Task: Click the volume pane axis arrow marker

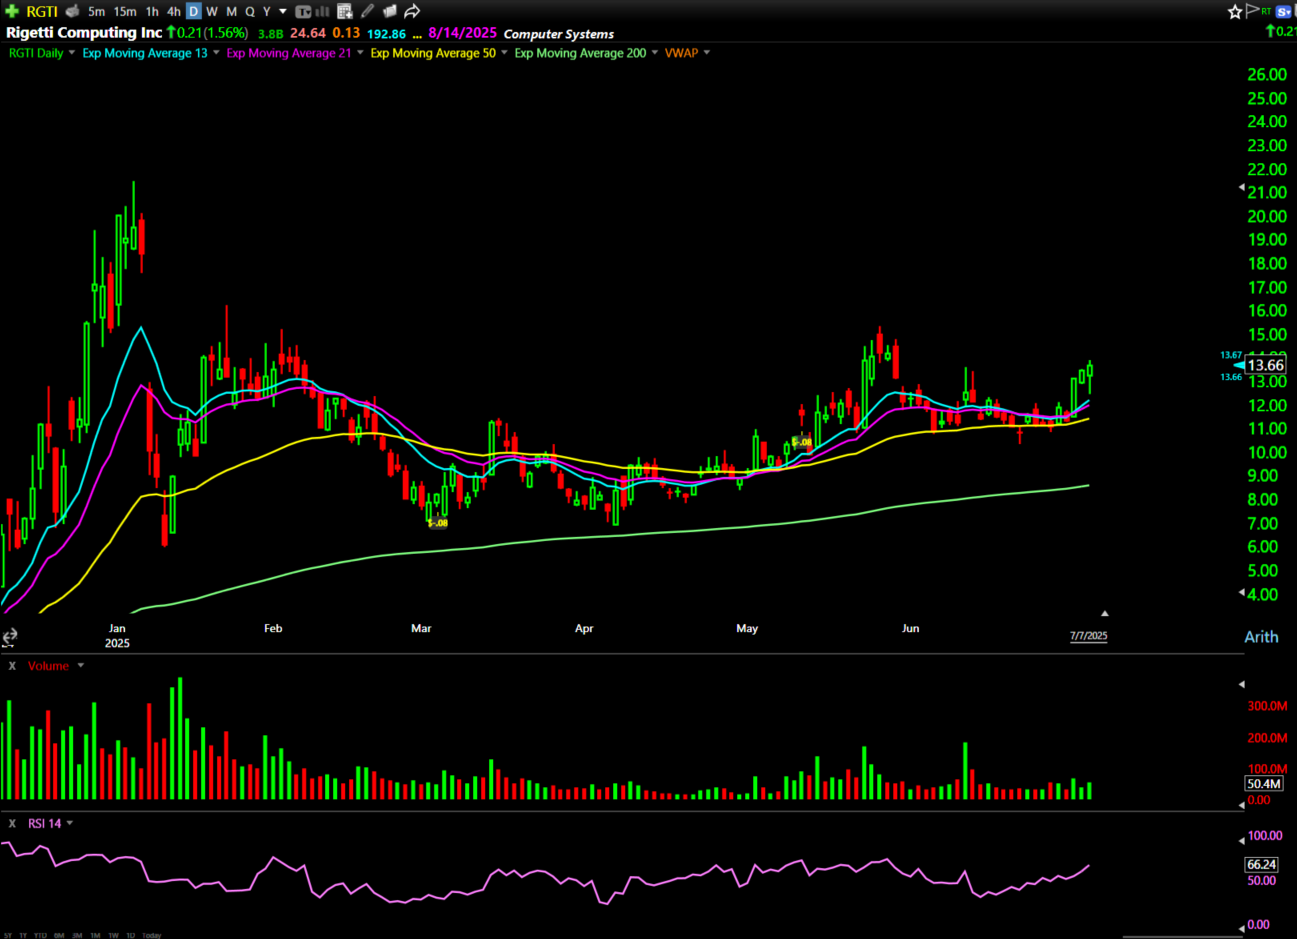Action: point(1242,685)
